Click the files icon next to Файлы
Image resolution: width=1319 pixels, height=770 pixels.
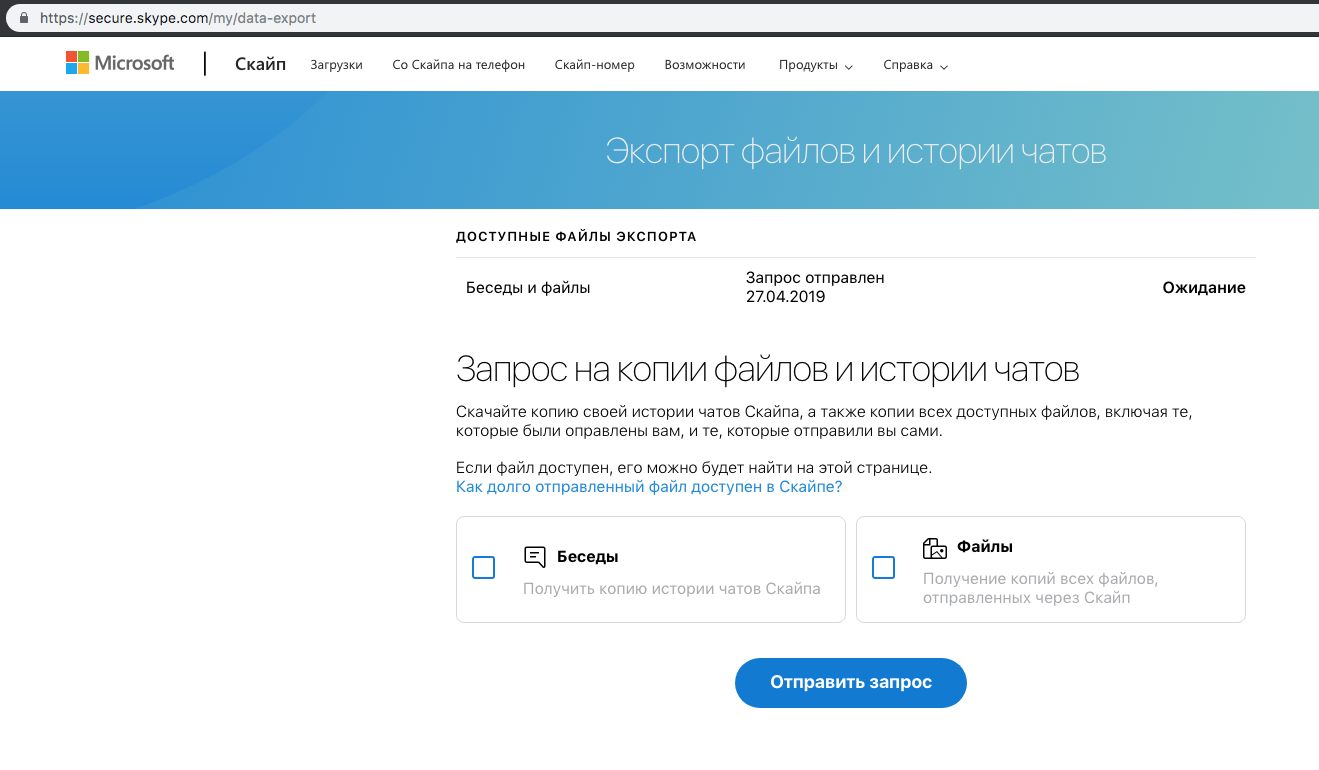pos(934,547)
